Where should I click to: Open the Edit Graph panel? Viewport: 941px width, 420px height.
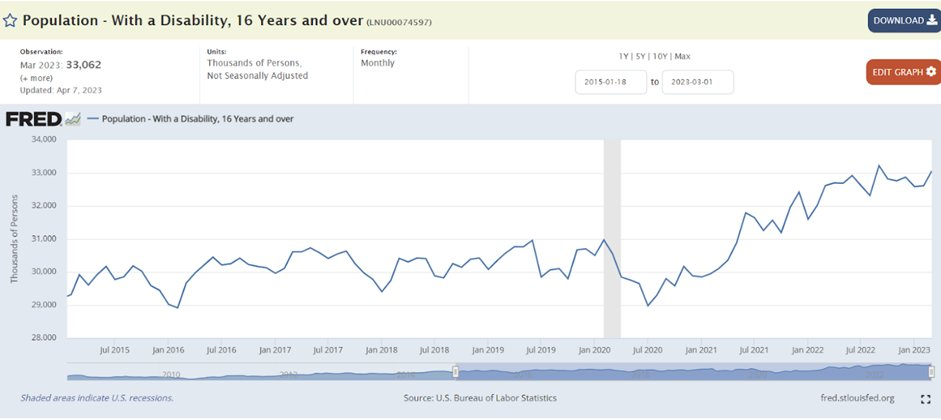[x=904, y=72]
